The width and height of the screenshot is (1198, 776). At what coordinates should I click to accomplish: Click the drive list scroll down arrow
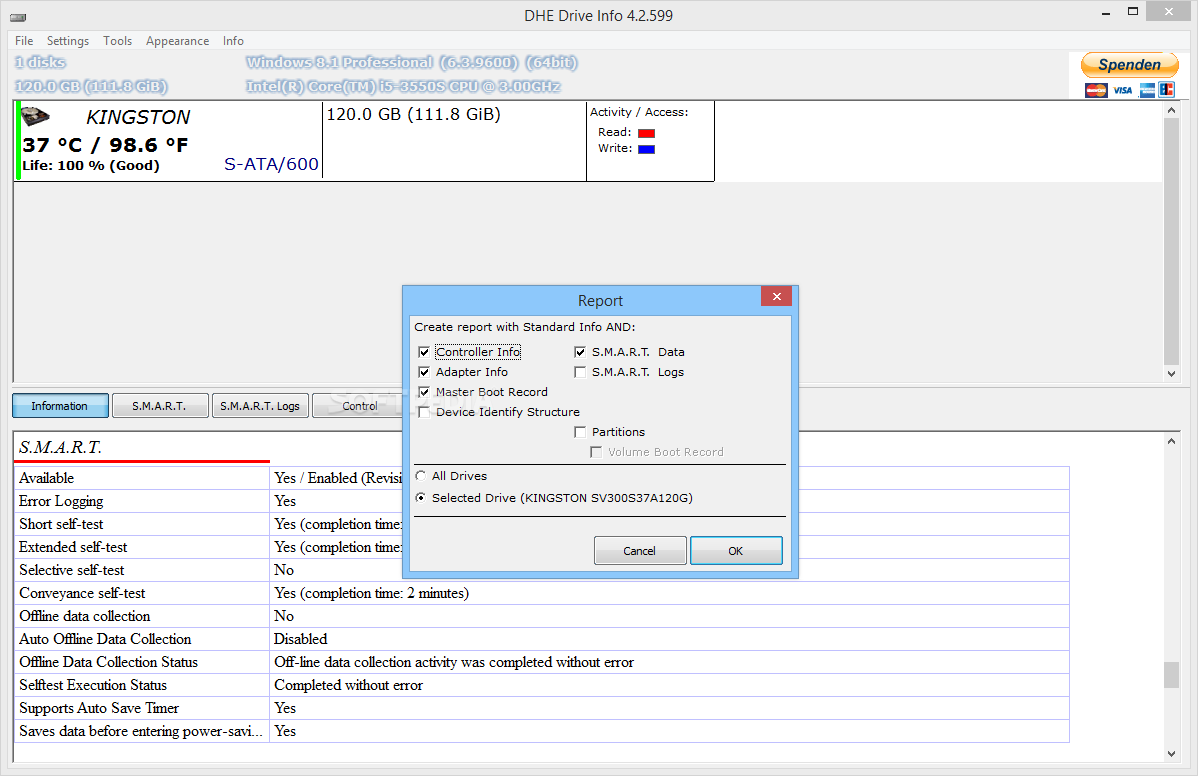(1171, 373)
